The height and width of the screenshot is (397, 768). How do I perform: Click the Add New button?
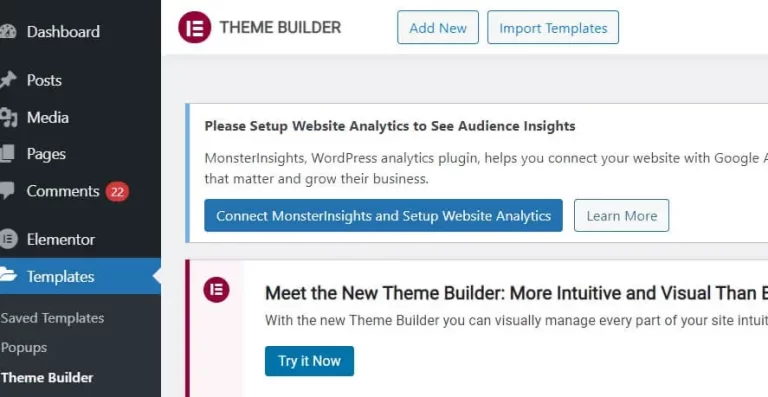[438, 27]
